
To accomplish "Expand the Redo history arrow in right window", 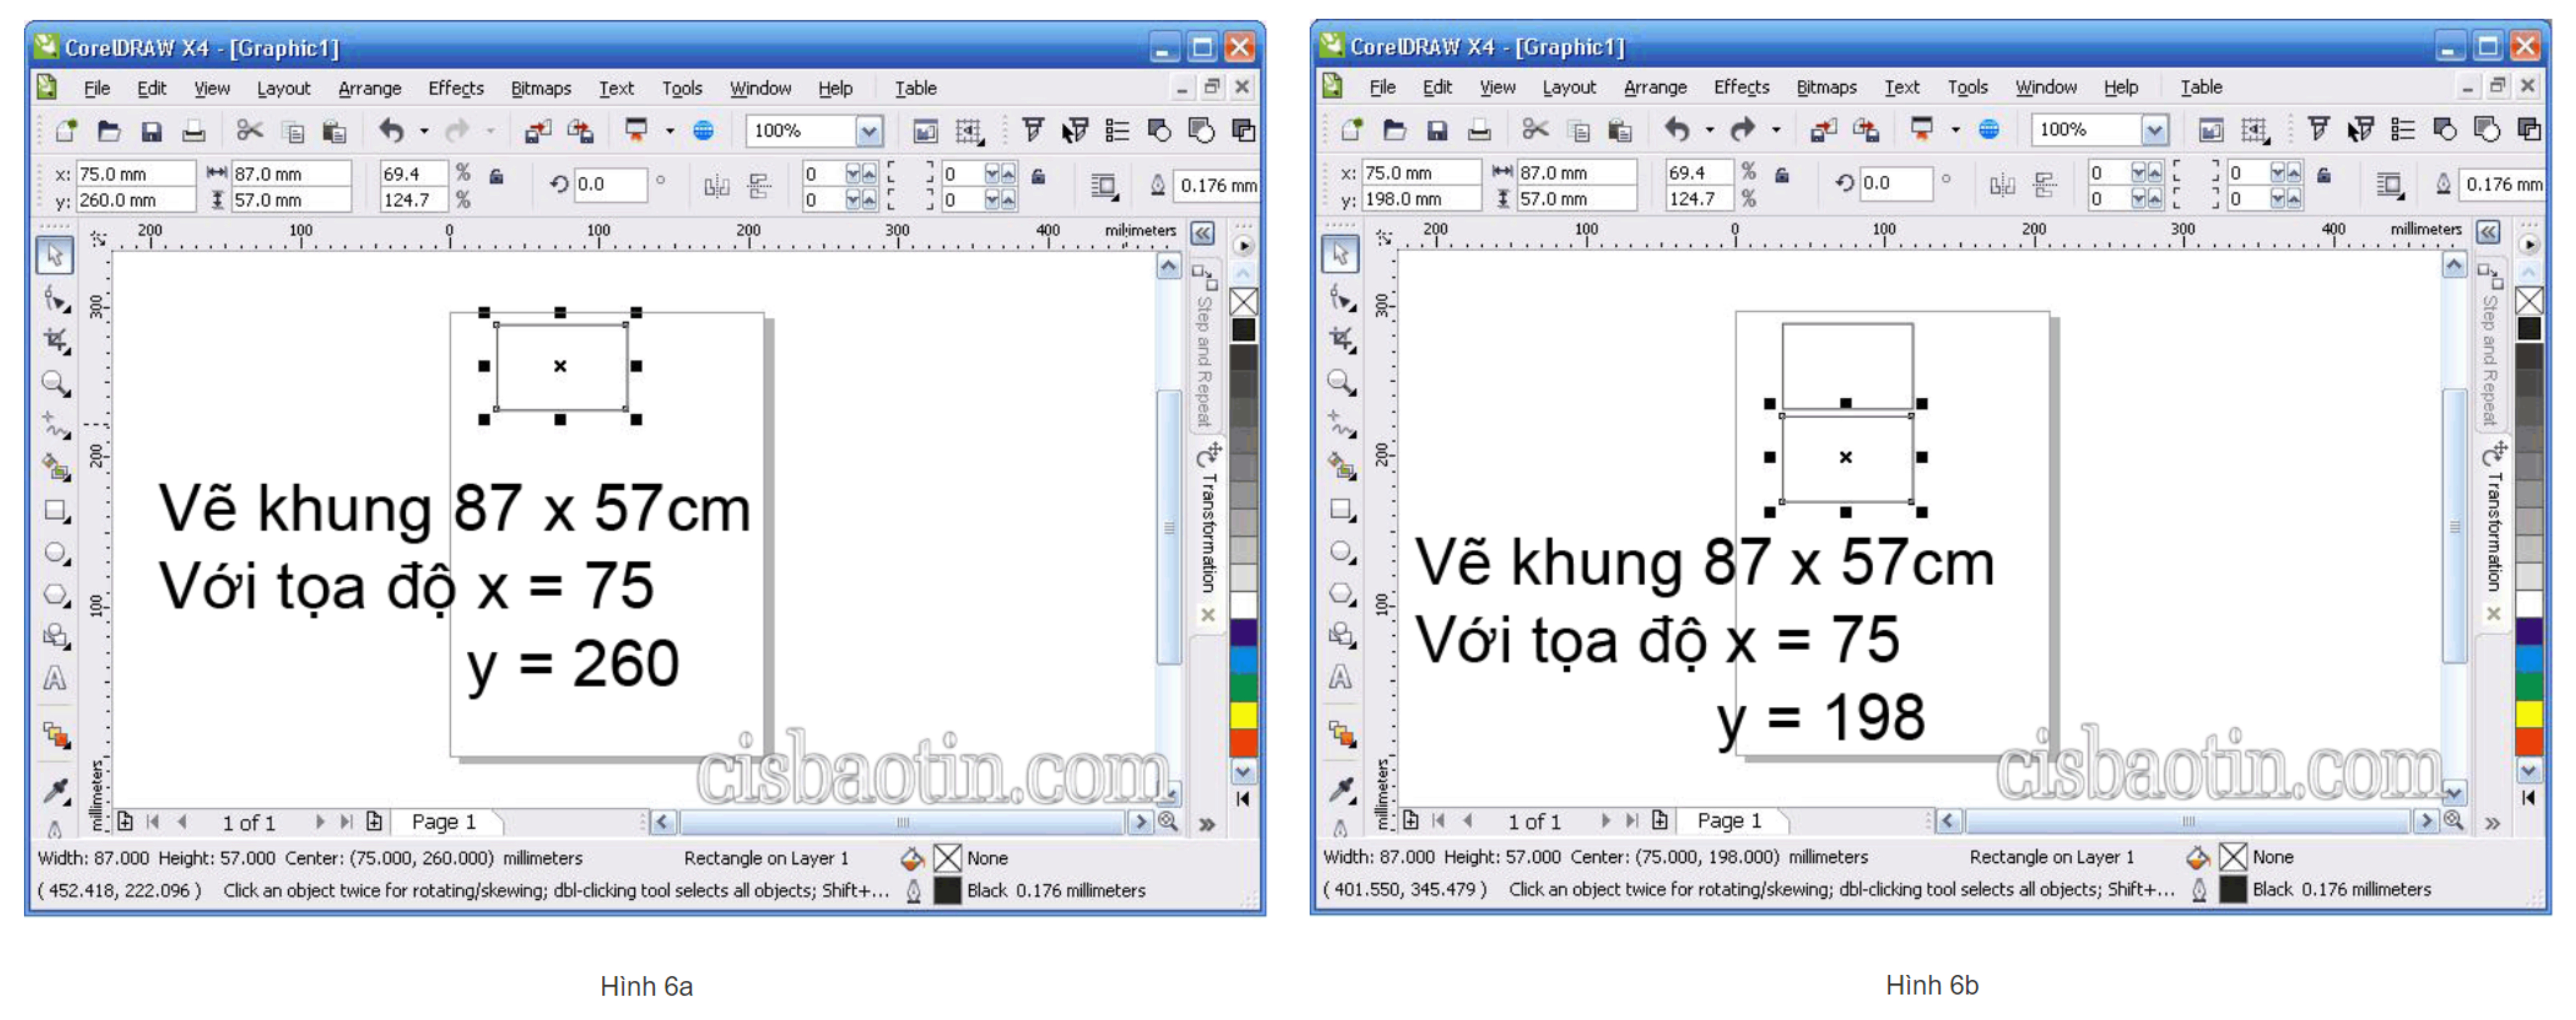I will pyautogui.click(x=1776, y=130).
